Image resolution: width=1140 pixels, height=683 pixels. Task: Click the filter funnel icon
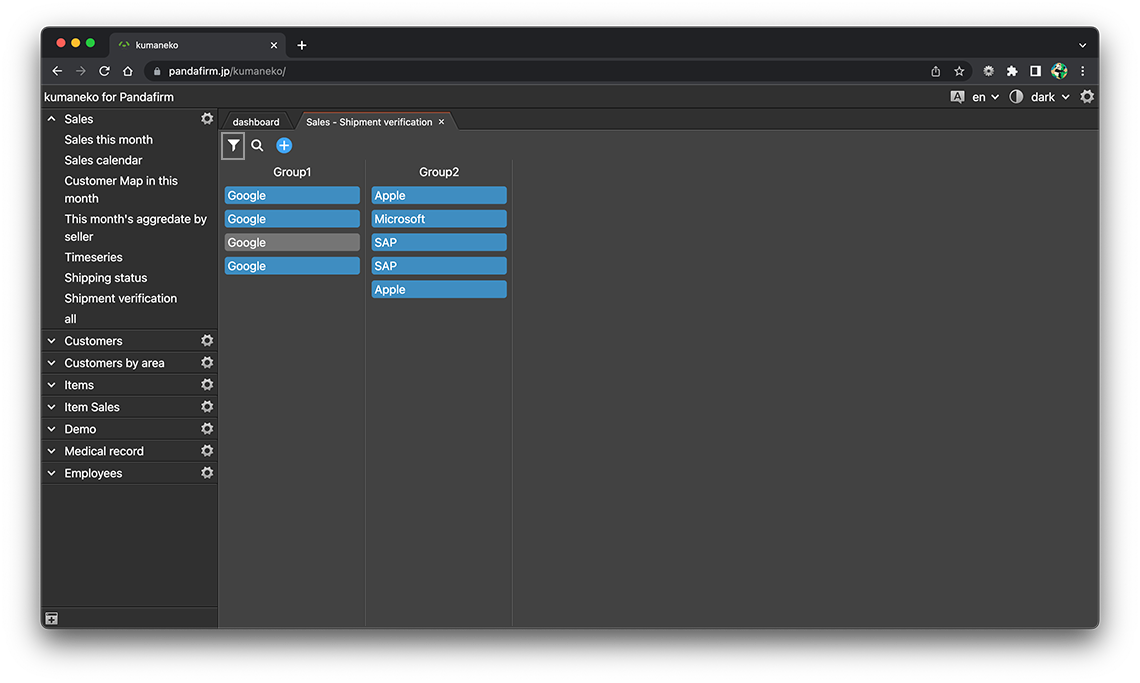click(x=233, y=146)
